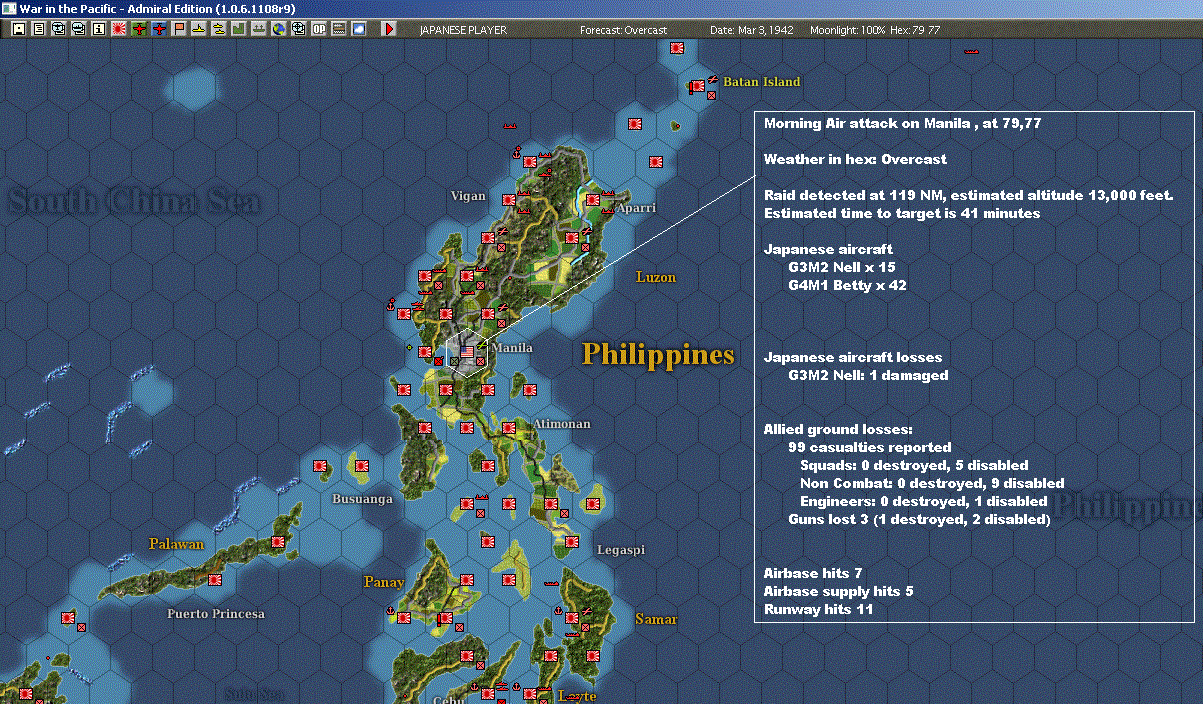The image size is (1203, 704).
Task: Click the blue cloud weather toolbar icon
Action: (x=359, y=29)
